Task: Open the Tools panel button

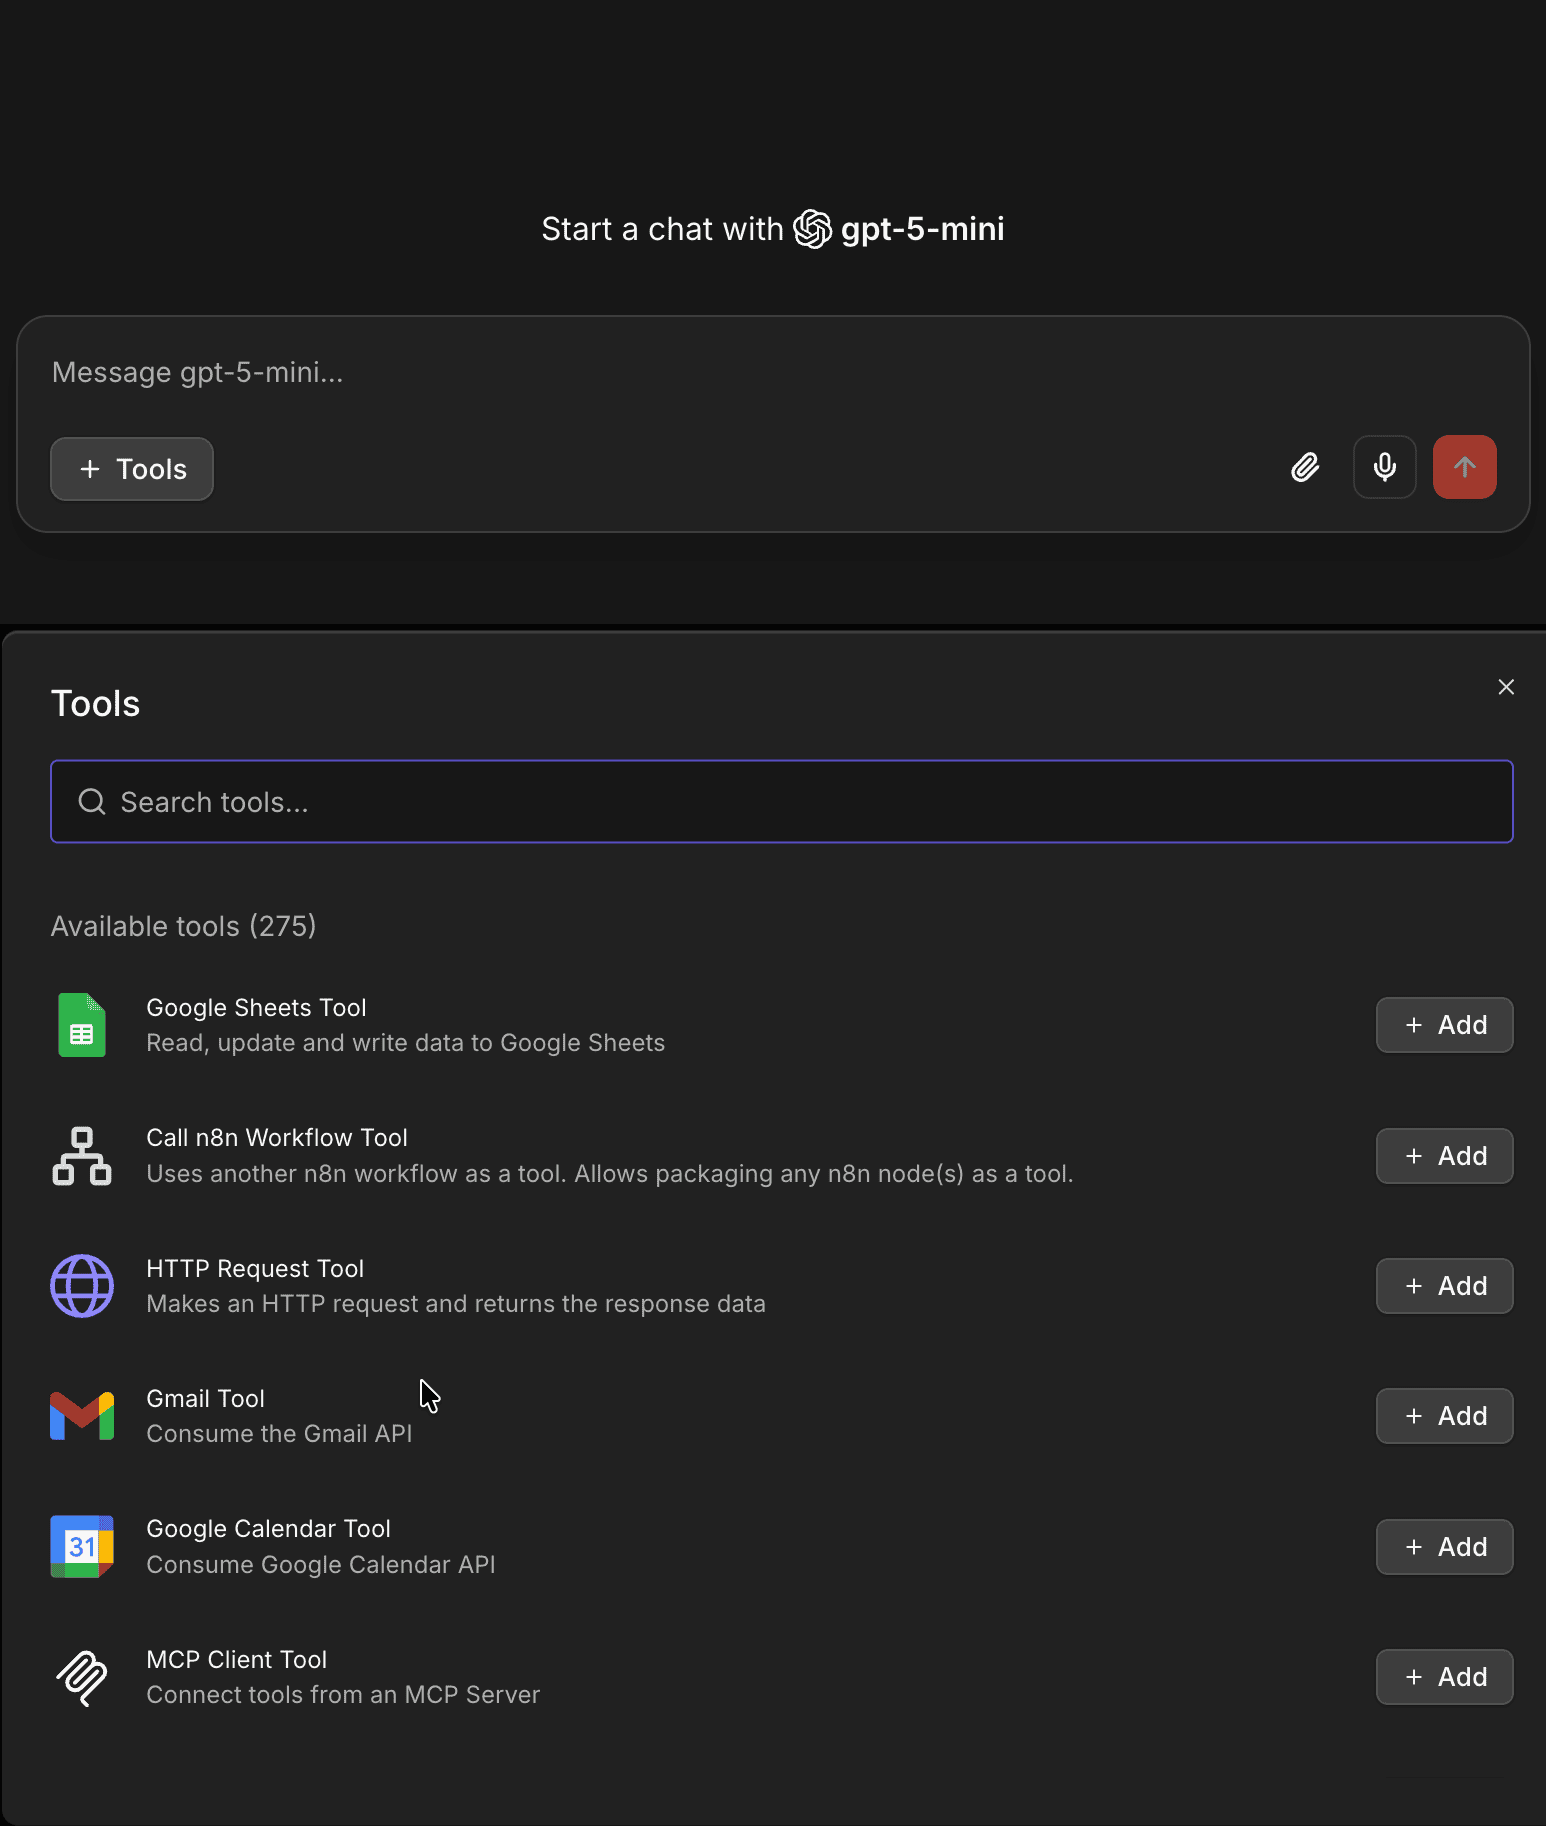Action: pyautogui.click(x=132, y=468)
